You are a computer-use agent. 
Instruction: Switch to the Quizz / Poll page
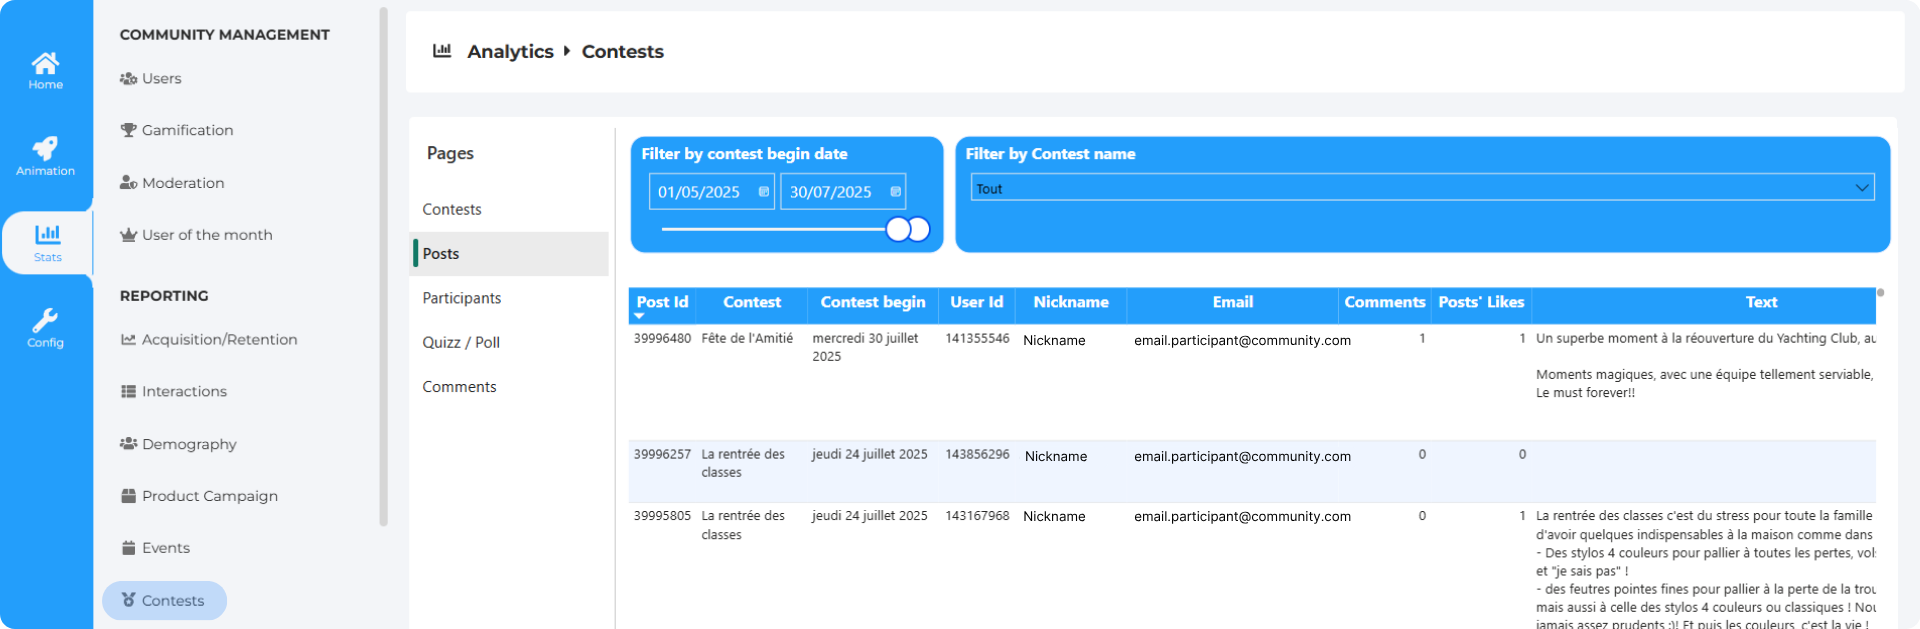(461, 342)
